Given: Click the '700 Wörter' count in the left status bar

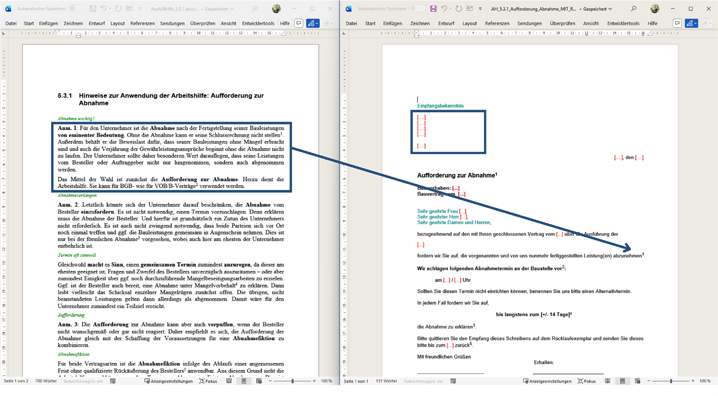Looking at the screenshot, I should (46, 381).
